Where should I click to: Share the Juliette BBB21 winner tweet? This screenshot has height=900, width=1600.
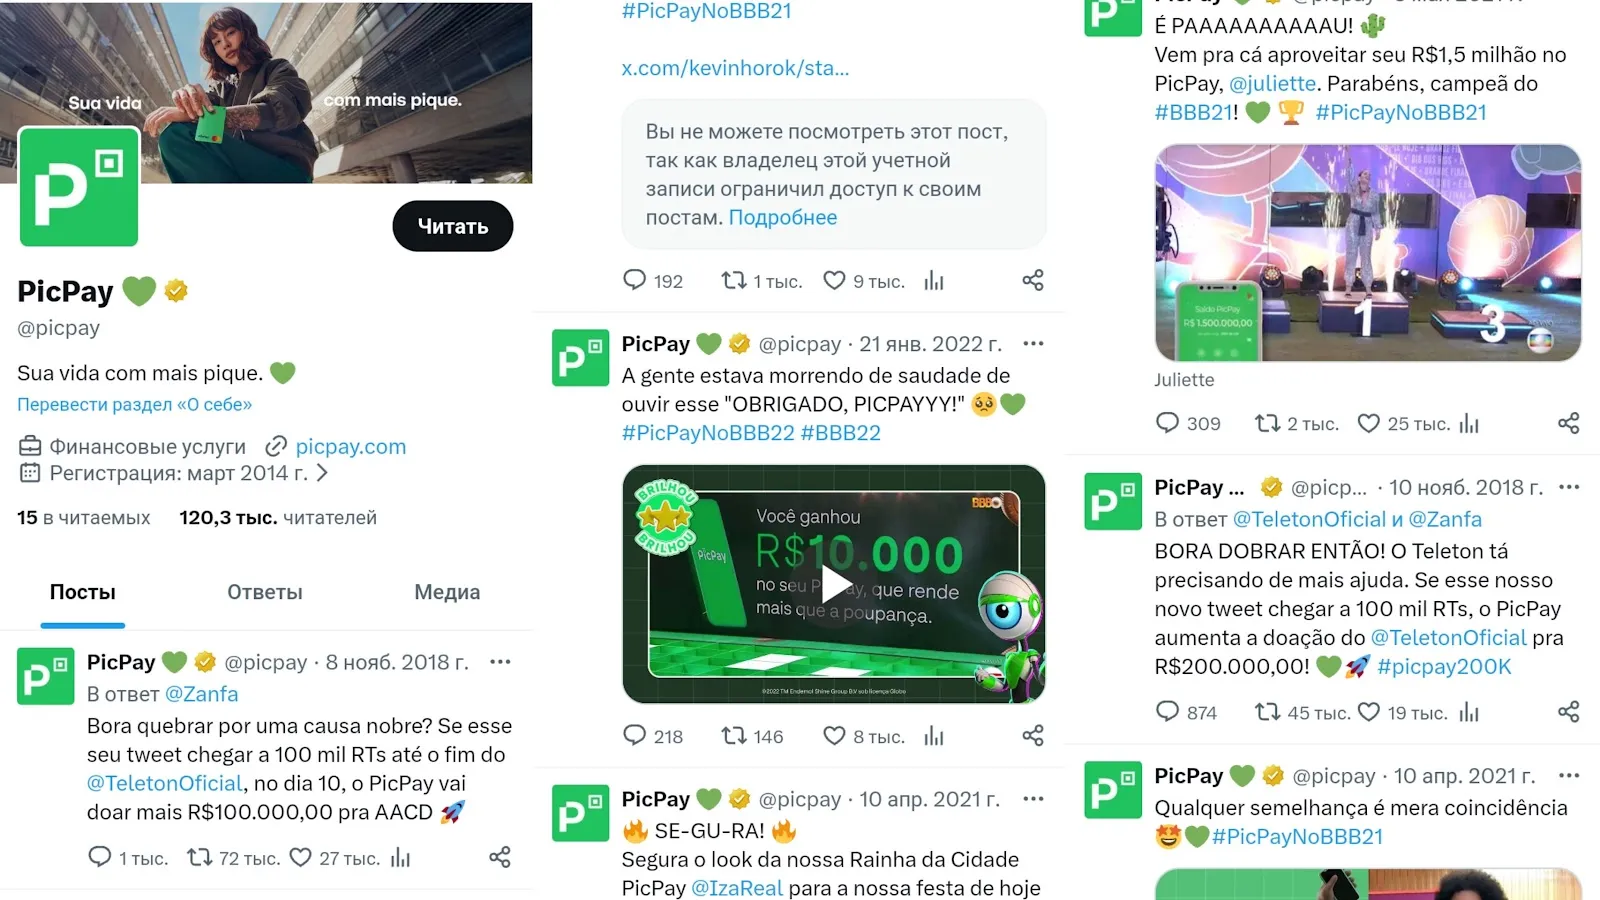pos(1568,423)
